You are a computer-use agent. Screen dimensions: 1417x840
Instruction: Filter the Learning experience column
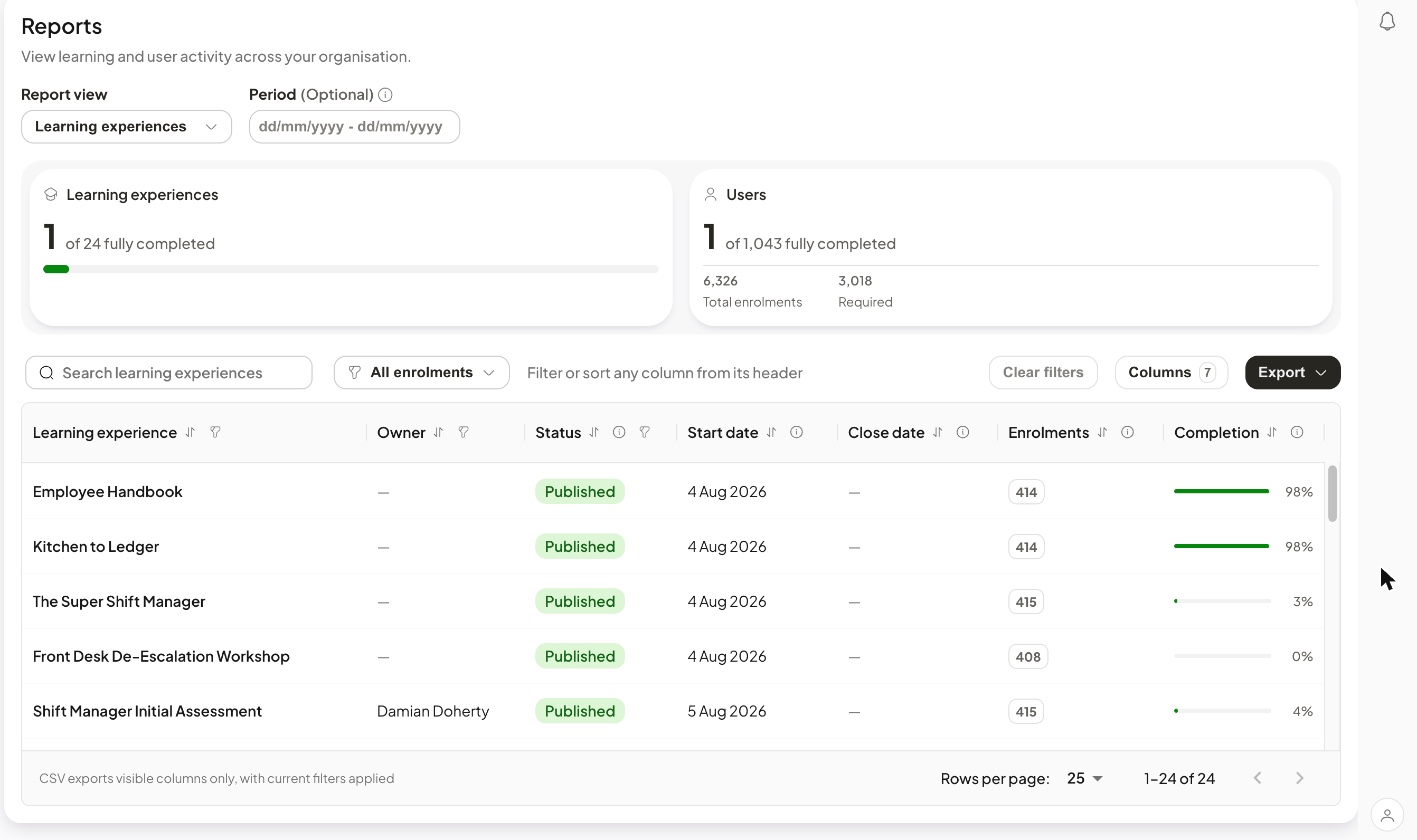[x=215, y=433]
